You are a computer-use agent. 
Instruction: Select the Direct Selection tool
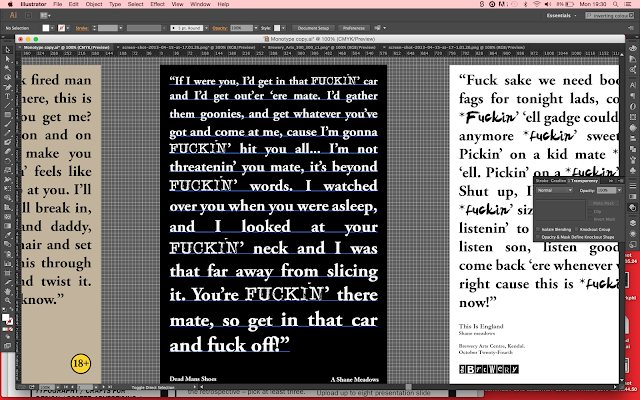7,59
